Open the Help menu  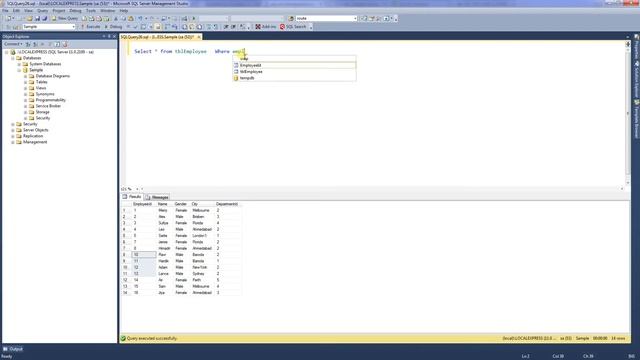[x=124, y=11]
